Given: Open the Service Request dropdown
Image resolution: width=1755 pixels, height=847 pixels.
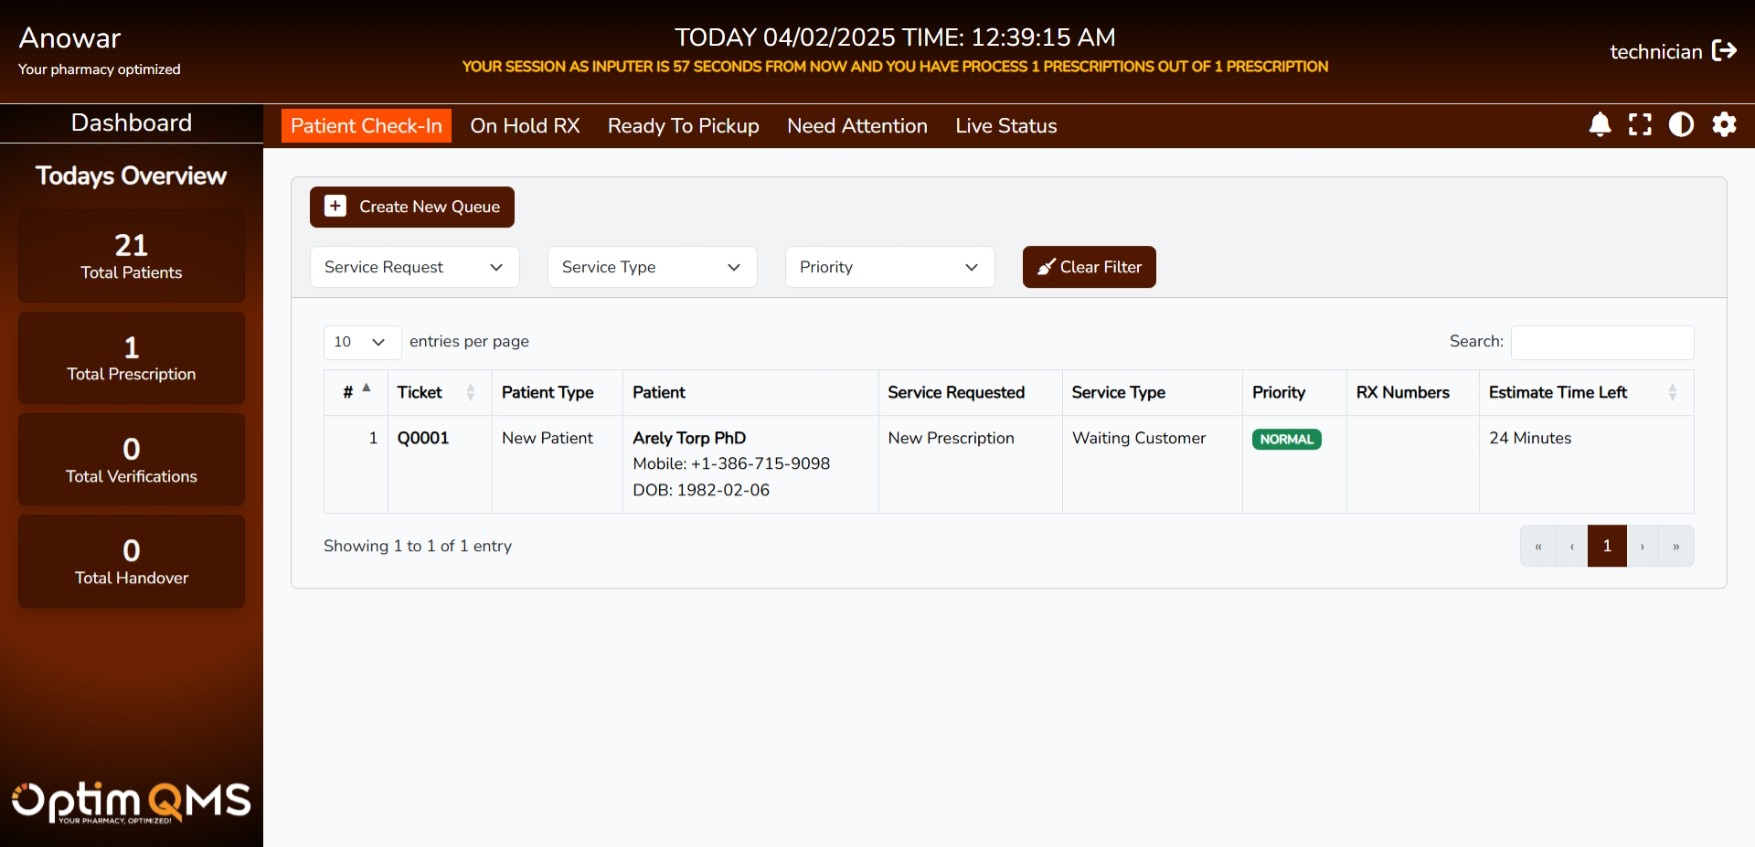Looking at the screenshot, I should click(414, 267).
